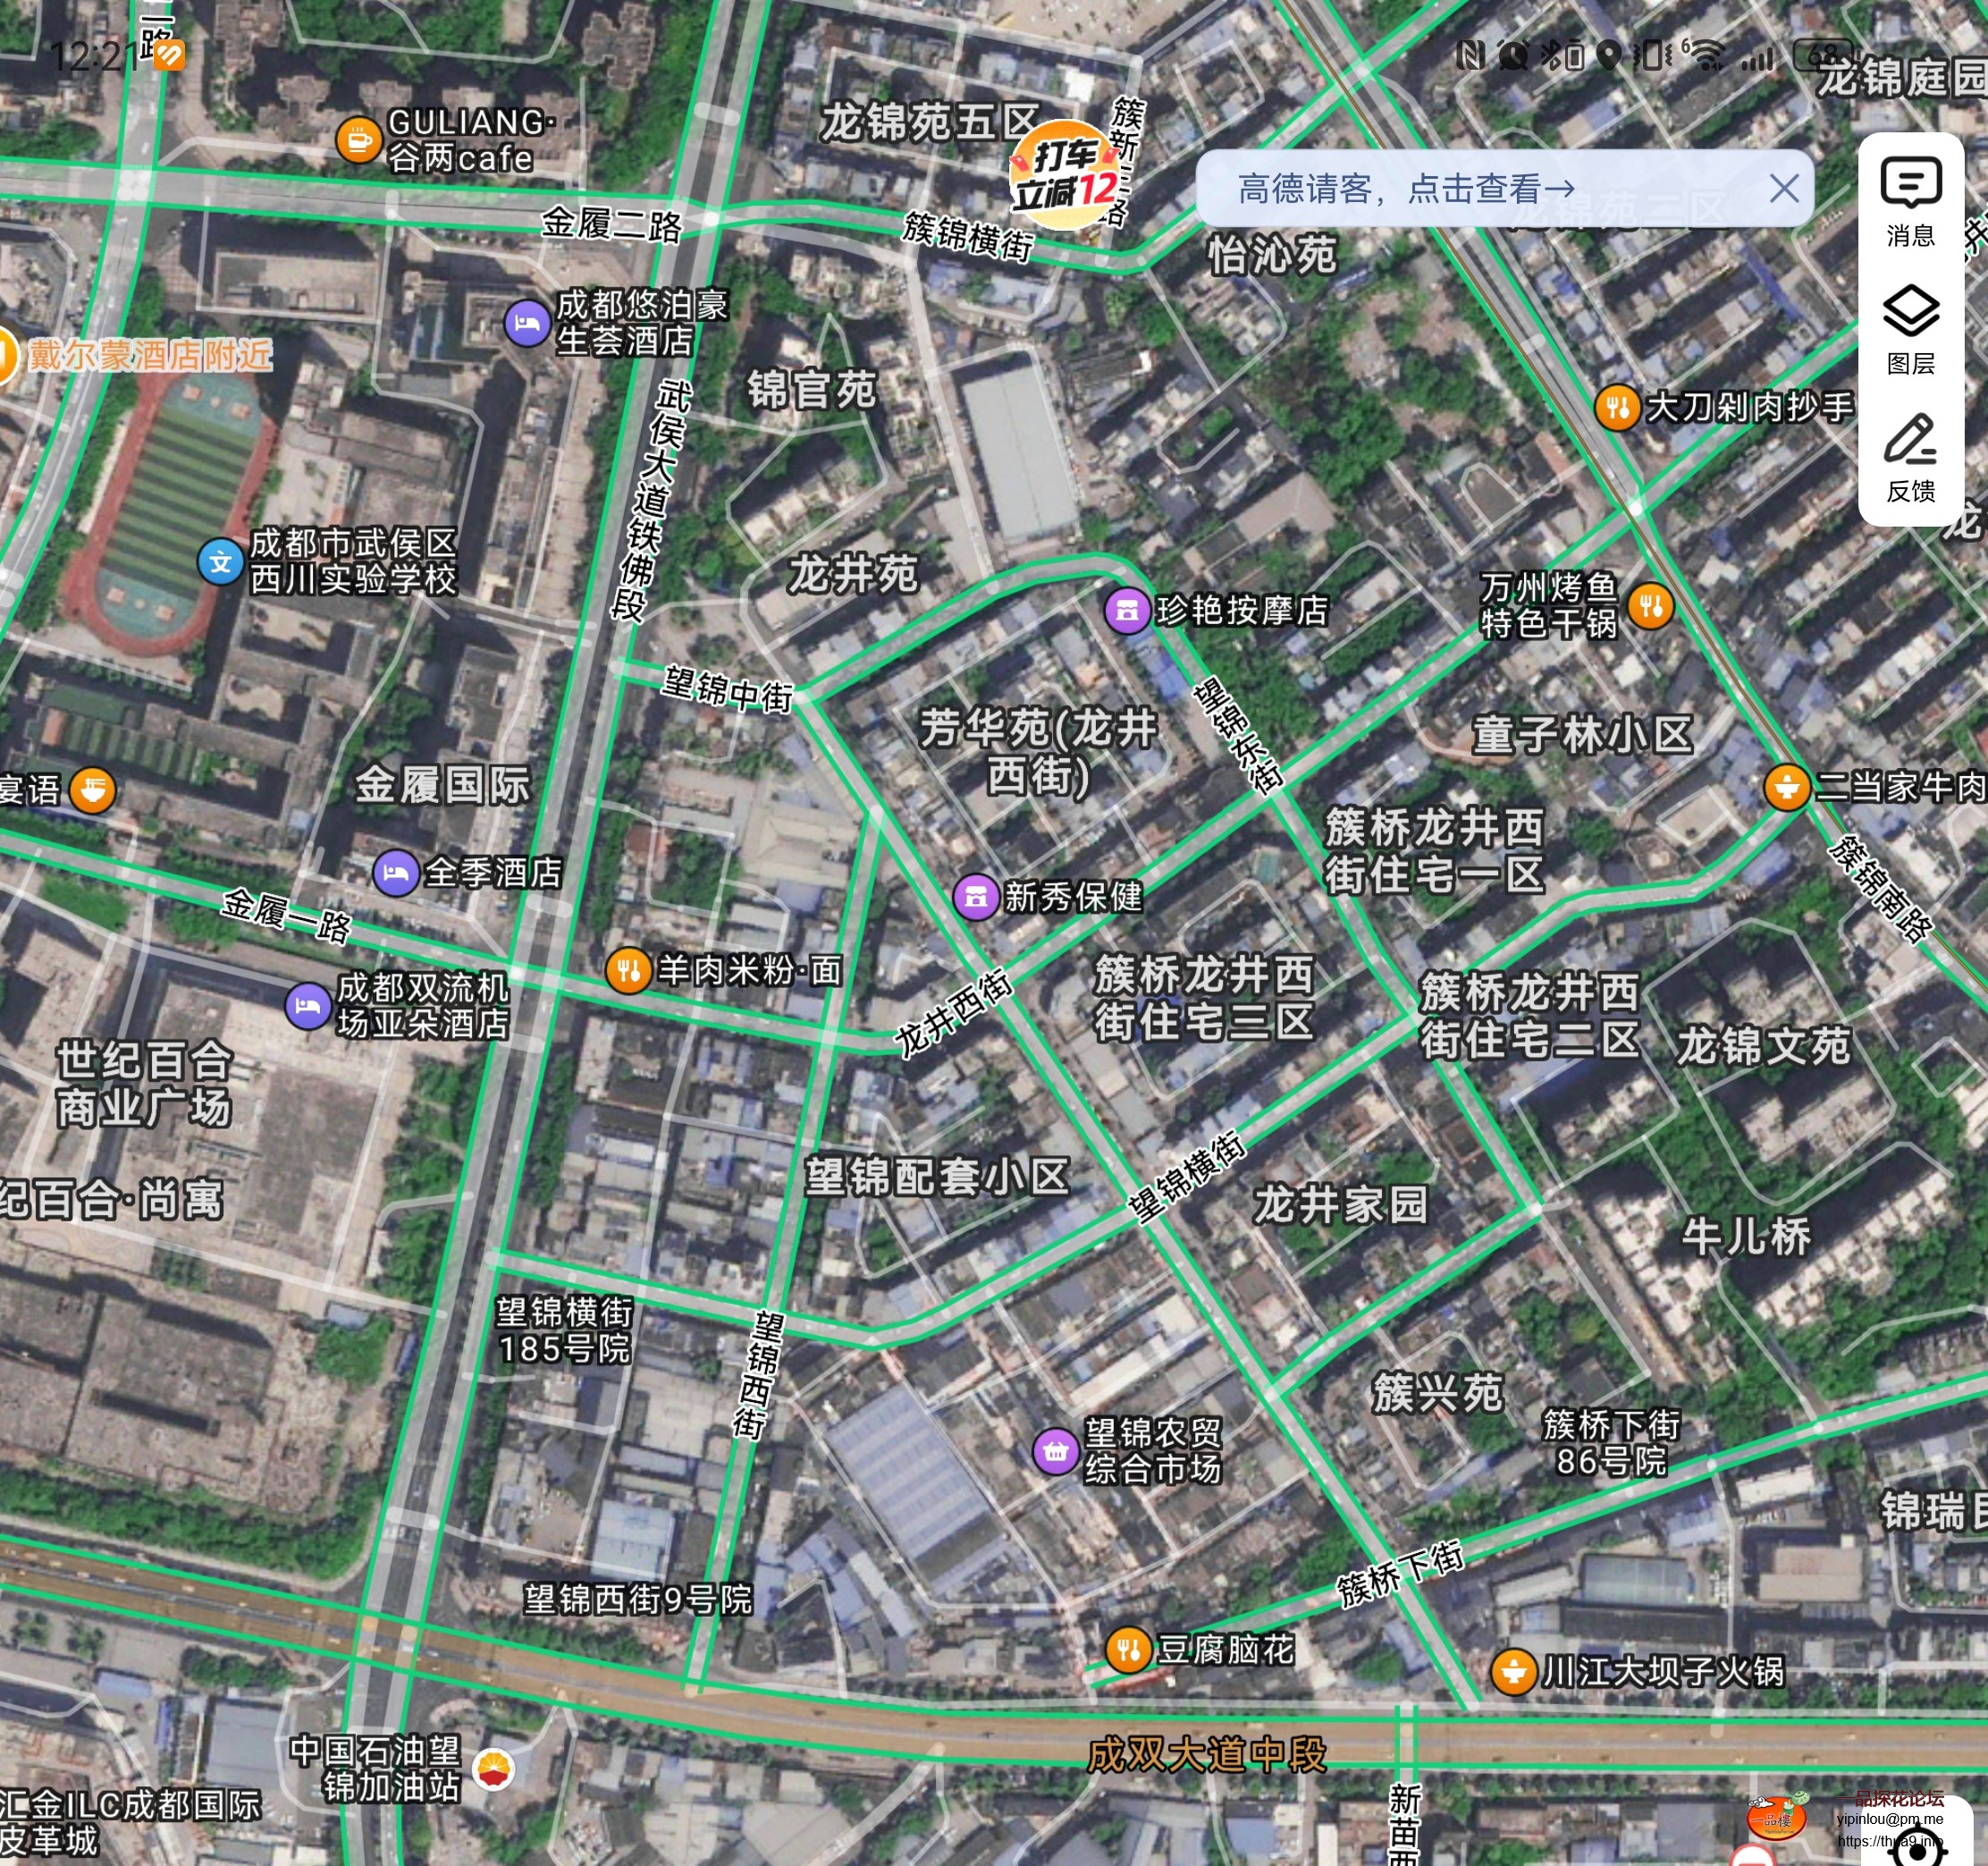Tap the 新秀保健 shop marker
The width and height of the screenshot is (1988, 1866).
[x=976, y=897]
